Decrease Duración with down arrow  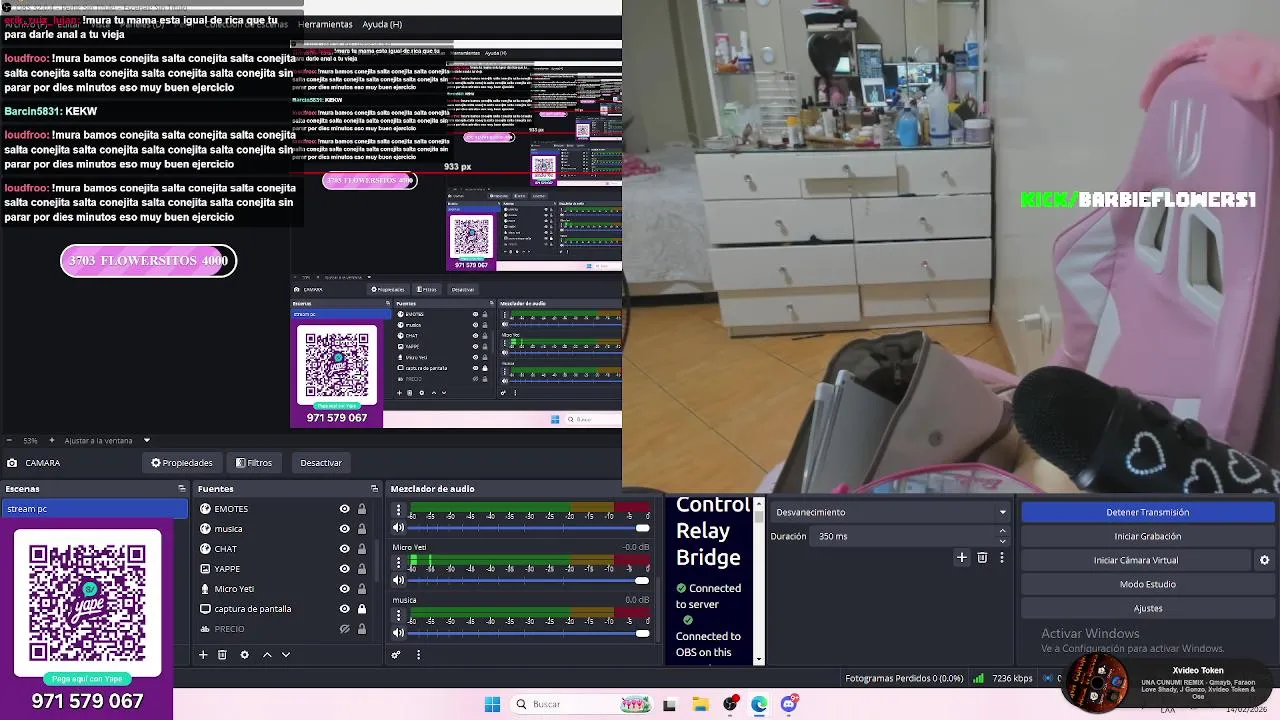(1002, 541)
